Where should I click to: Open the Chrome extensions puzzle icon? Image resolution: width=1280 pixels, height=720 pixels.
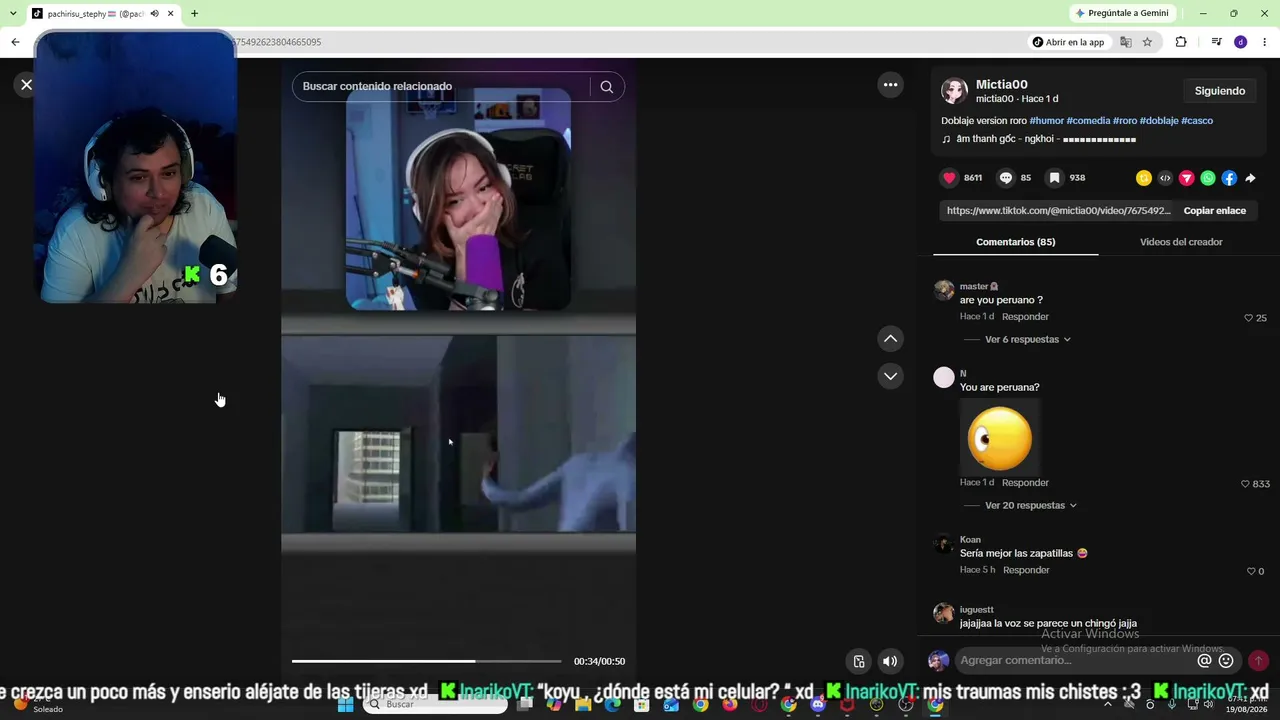pos(1181,42)
